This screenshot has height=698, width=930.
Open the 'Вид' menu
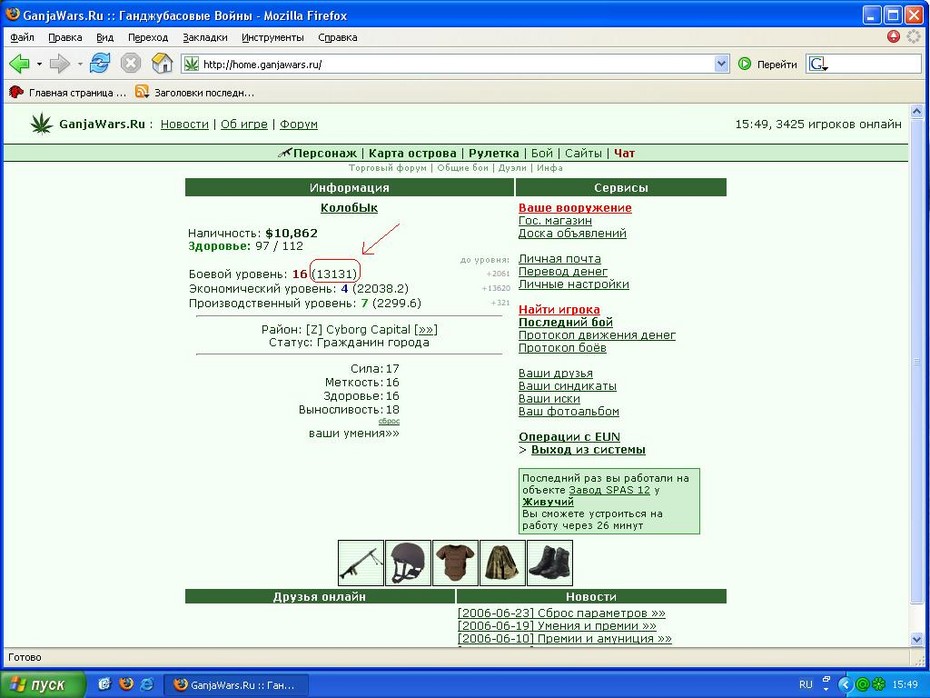tap(105, 37)
